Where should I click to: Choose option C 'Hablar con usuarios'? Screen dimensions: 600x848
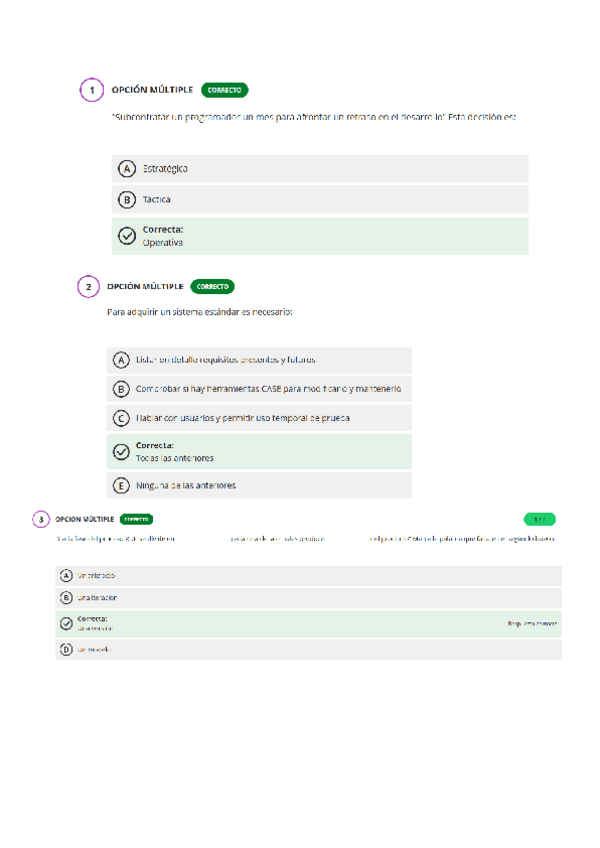[x=121, y=418]
